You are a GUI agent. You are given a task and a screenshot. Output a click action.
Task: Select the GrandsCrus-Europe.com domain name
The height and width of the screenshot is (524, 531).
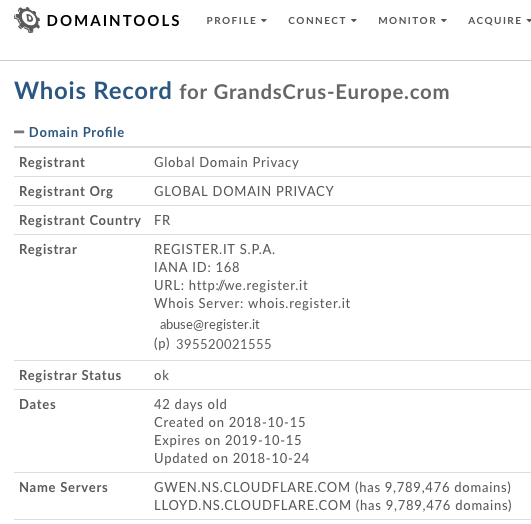(x=332, y=92)
